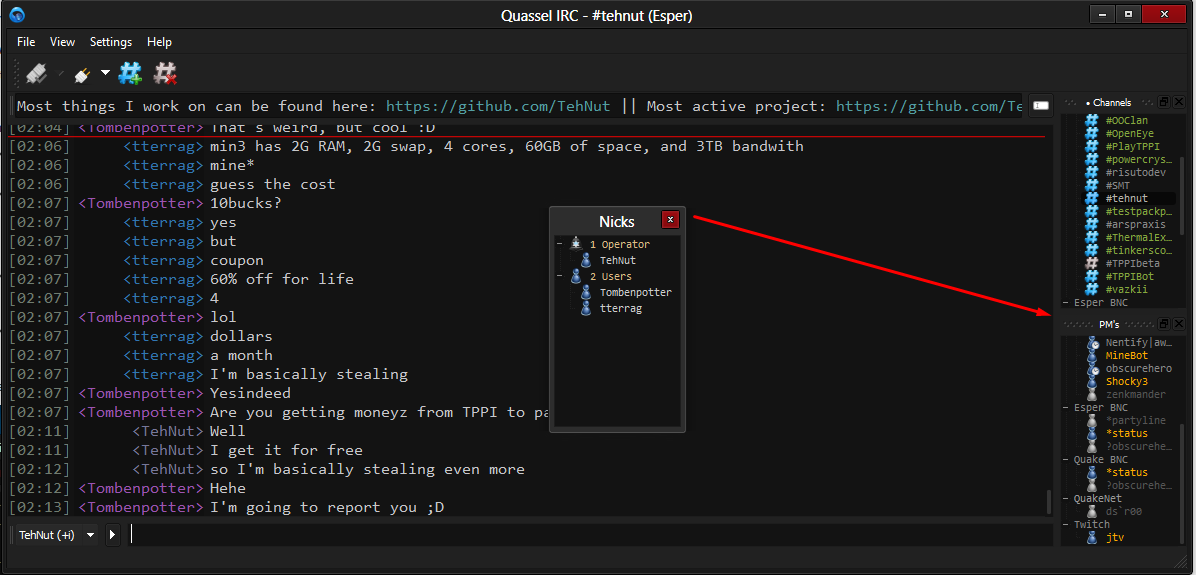This screenshot has height=575, width=1196.
Task: Float the Channels dock panel
Action: point(1164,102)
